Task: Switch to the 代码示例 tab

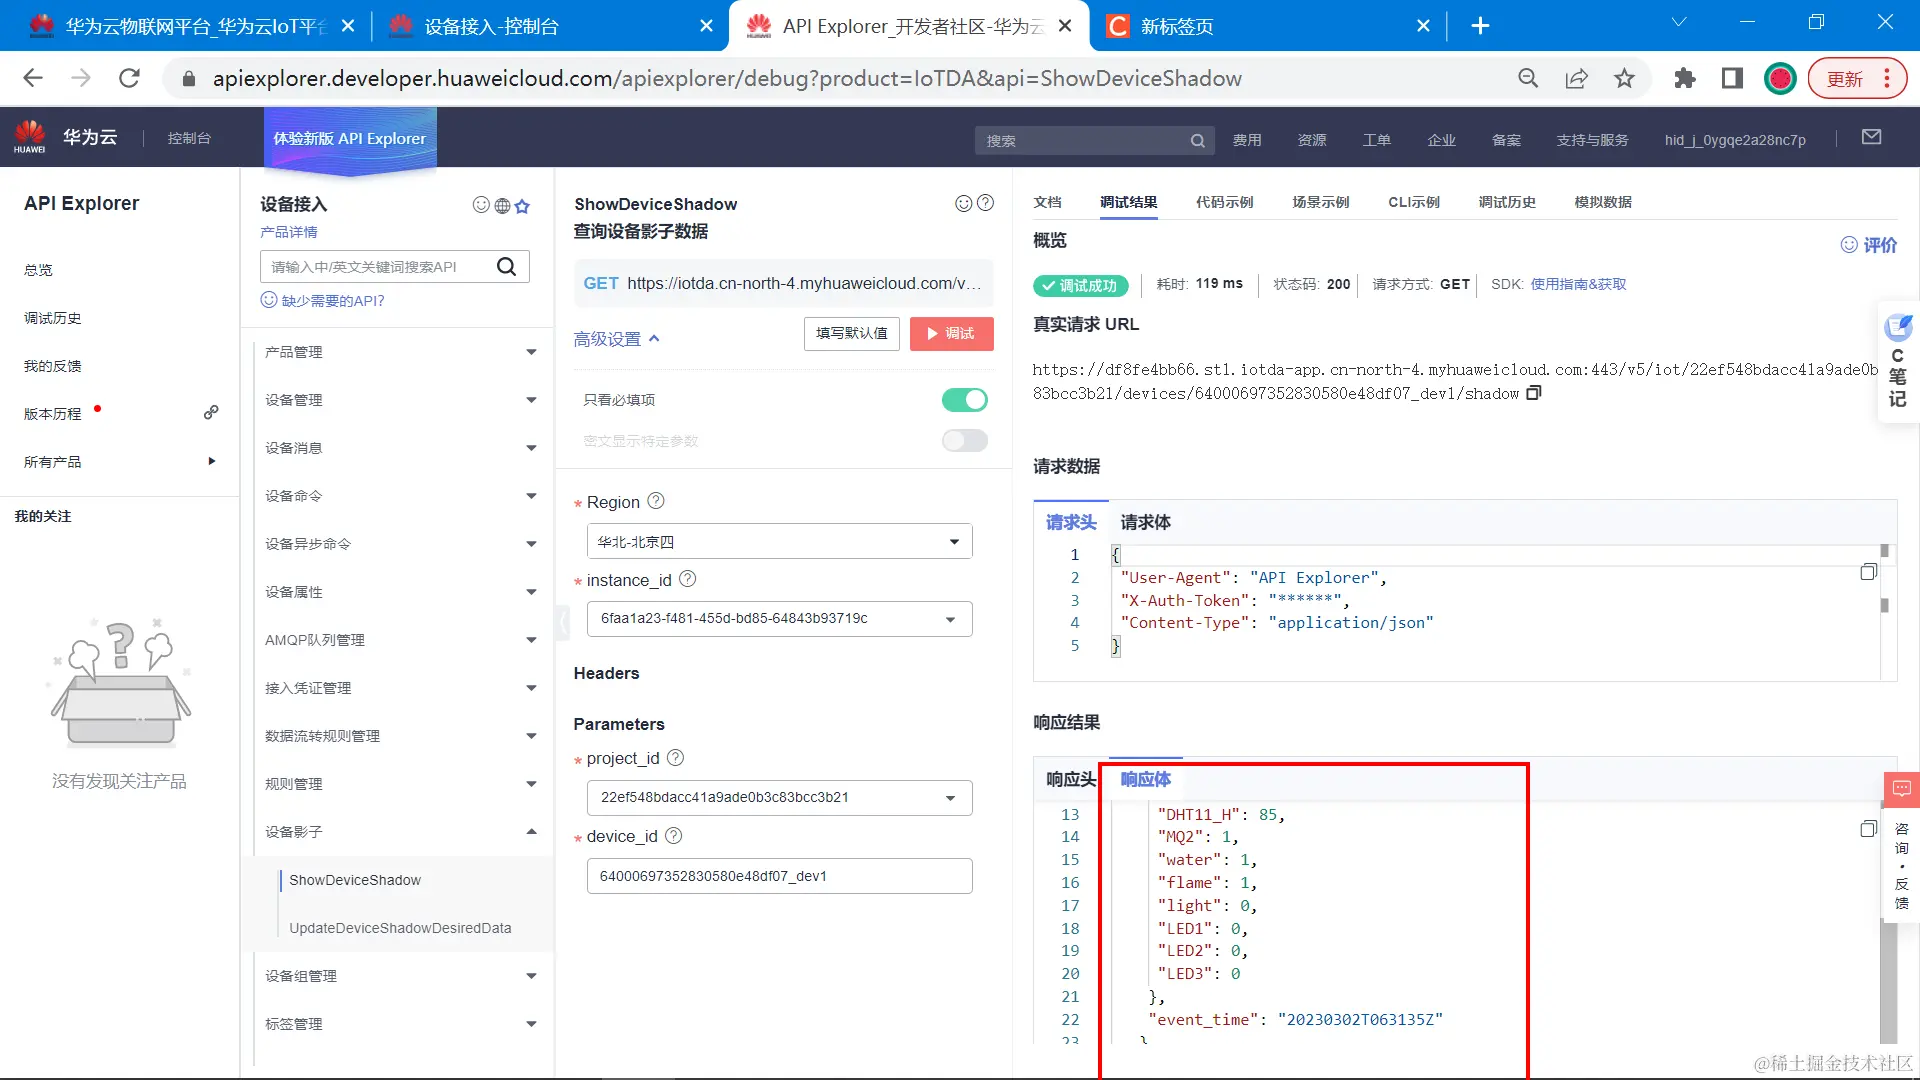Action: pos(1224,202)
